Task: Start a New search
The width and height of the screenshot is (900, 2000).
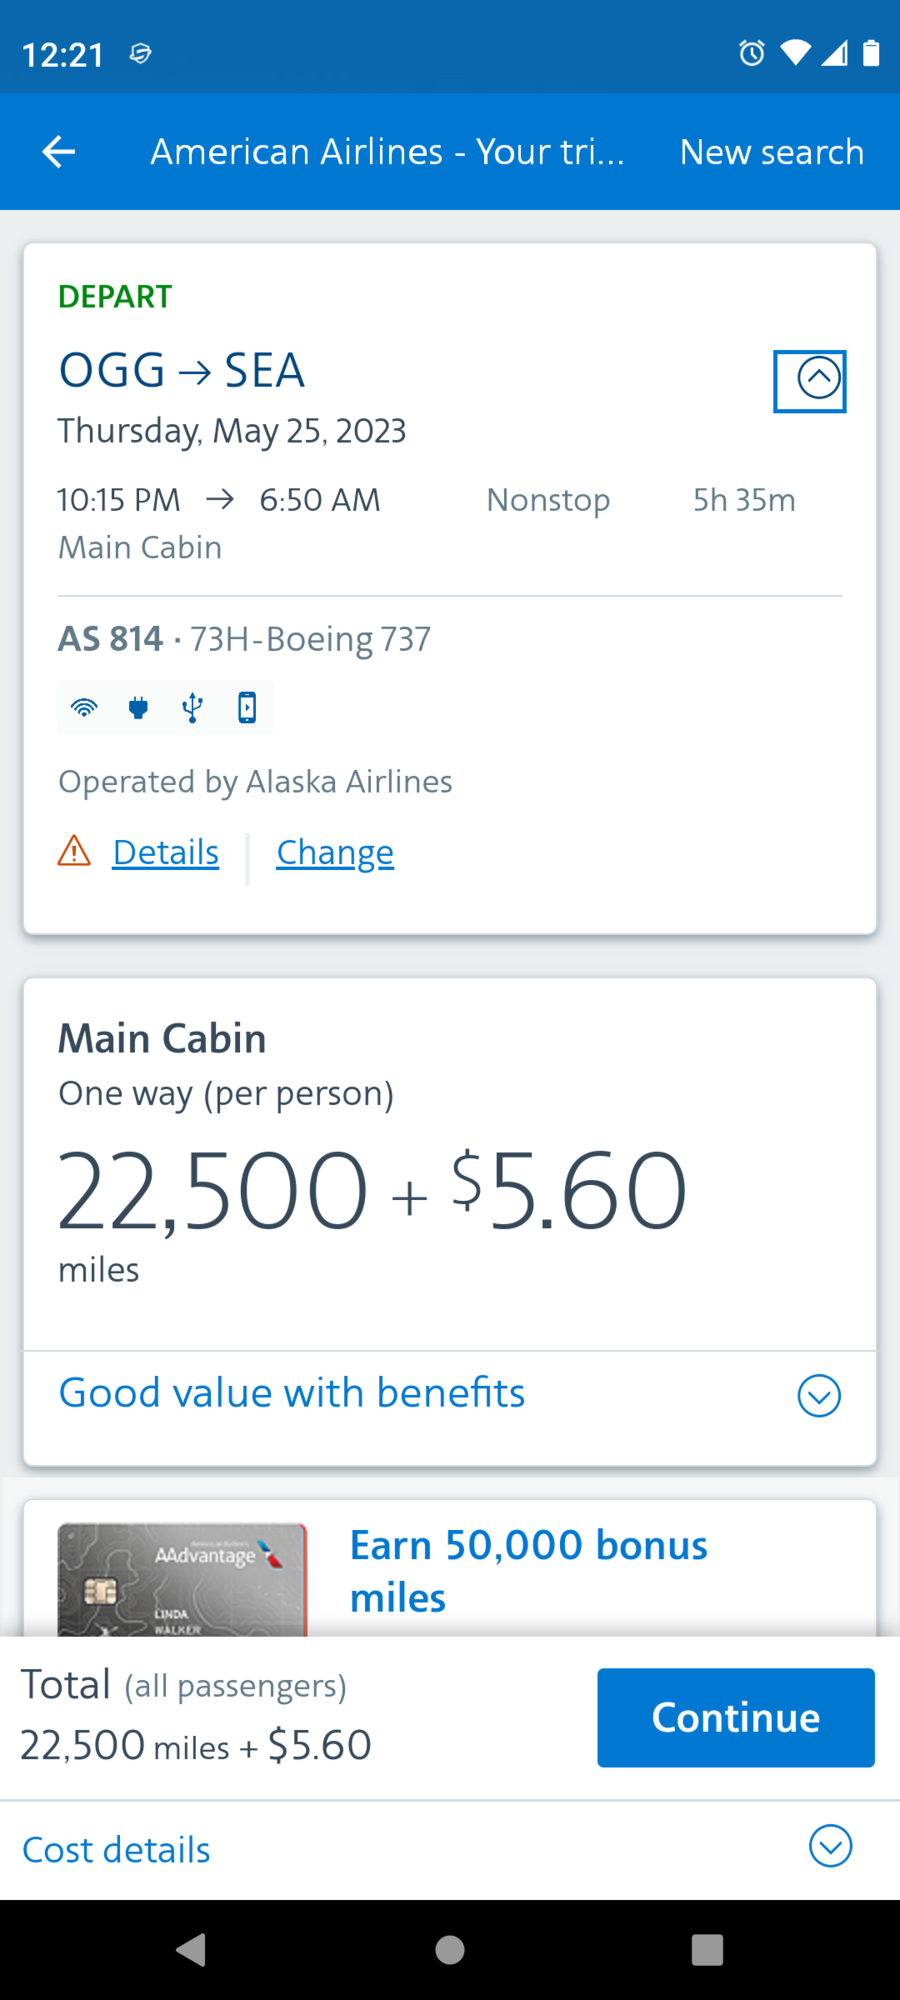Action: [x=771, y=152]
